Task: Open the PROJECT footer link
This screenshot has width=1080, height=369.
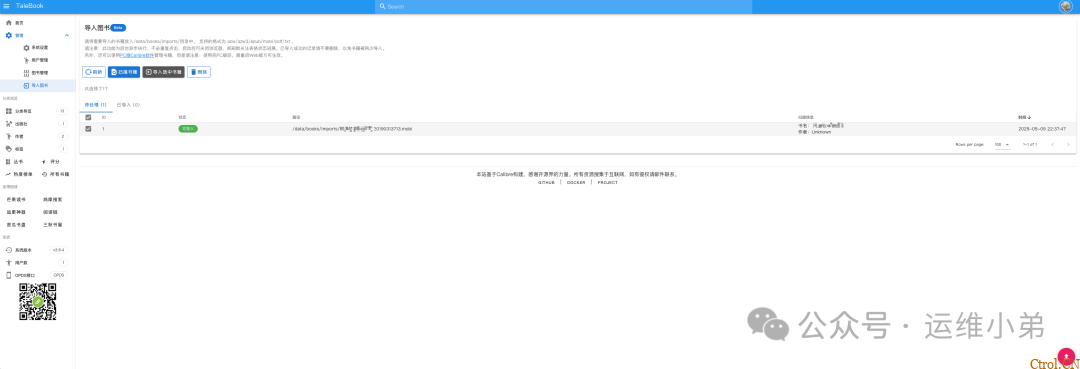Action: [608, 183]
